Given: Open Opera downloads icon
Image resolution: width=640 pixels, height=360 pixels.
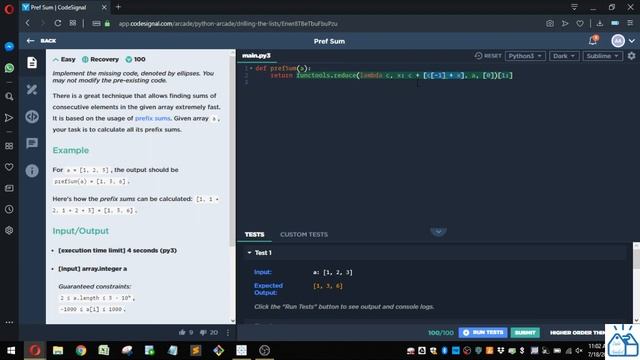Looking at the screenshot, I should (600, 24).
